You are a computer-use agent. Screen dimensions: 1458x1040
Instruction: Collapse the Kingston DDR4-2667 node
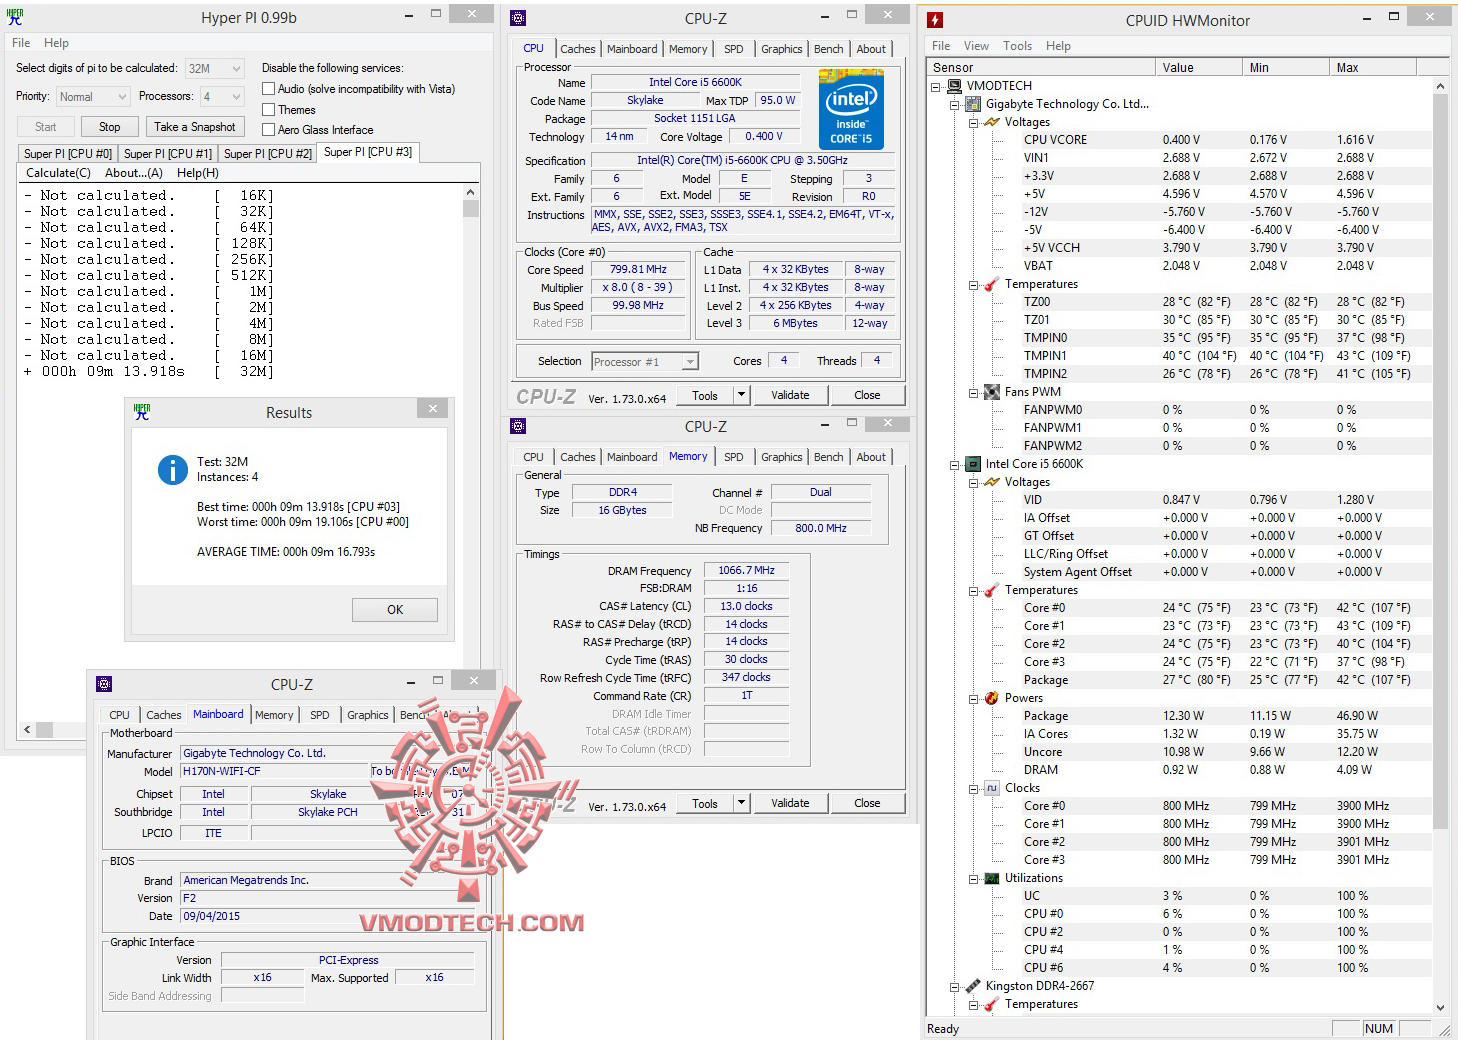click(954, 986)
